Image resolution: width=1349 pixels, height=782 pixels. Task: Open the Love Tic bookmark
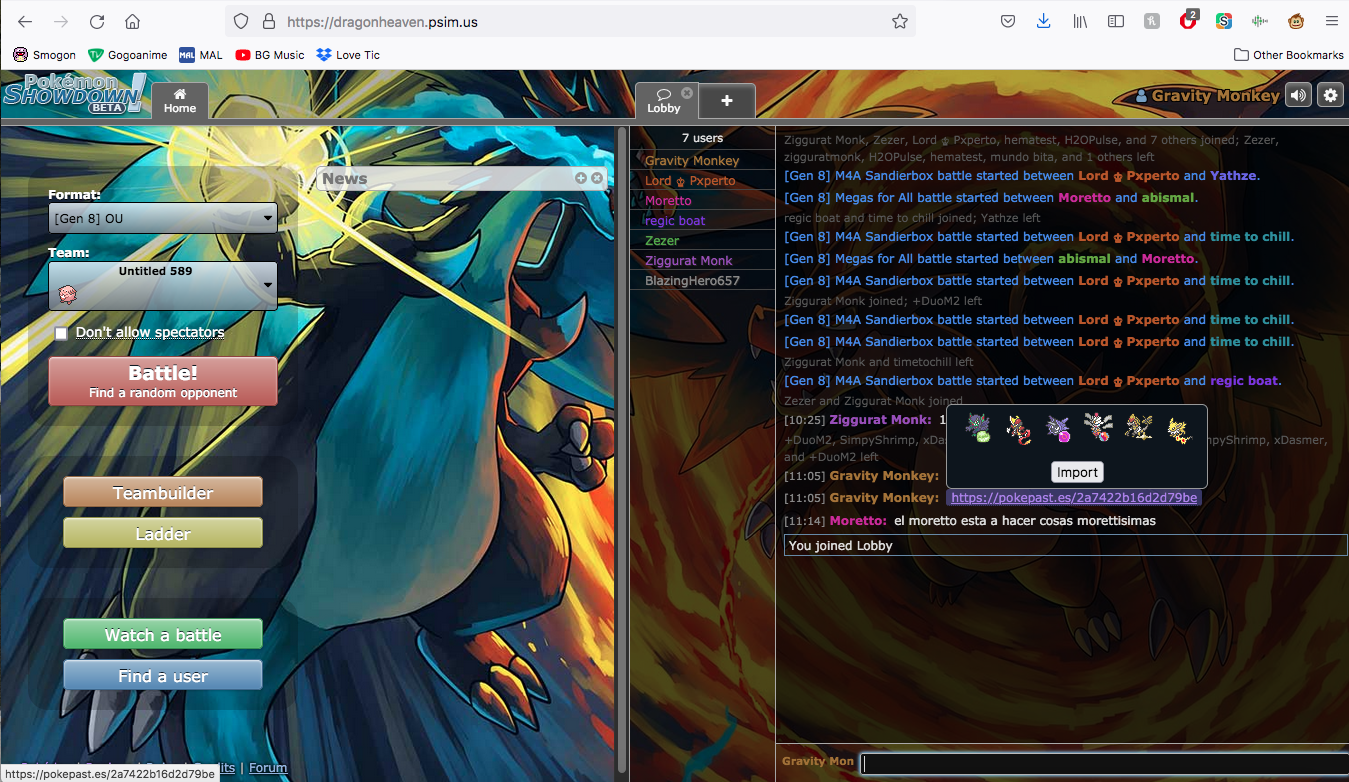click(348, 55)
